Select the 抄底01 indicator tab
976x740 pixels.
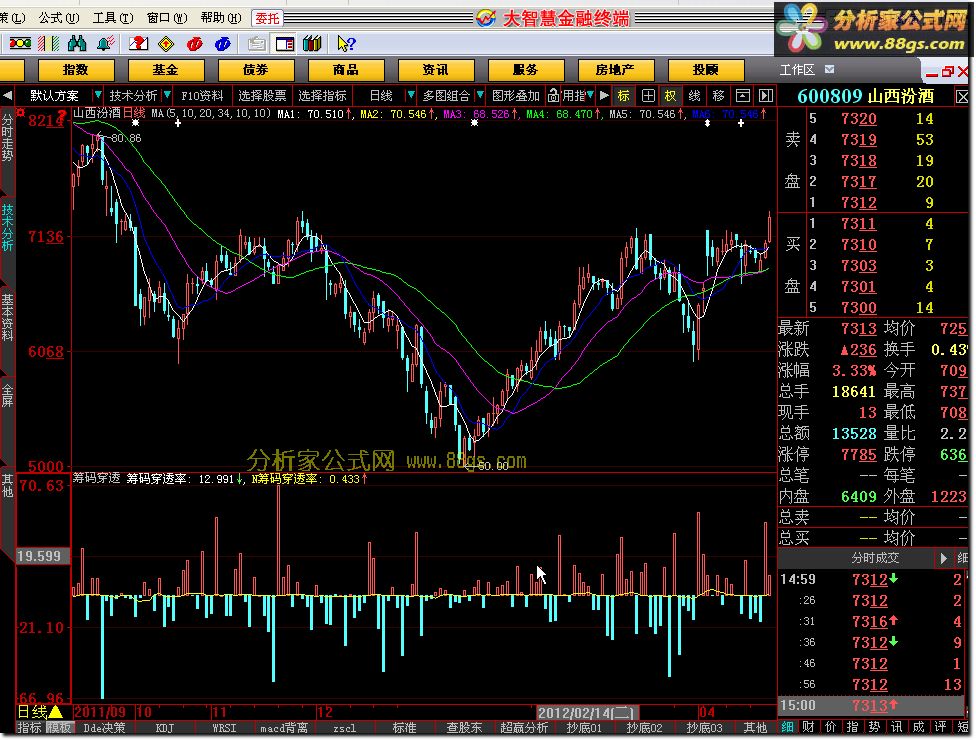[584, 728]
